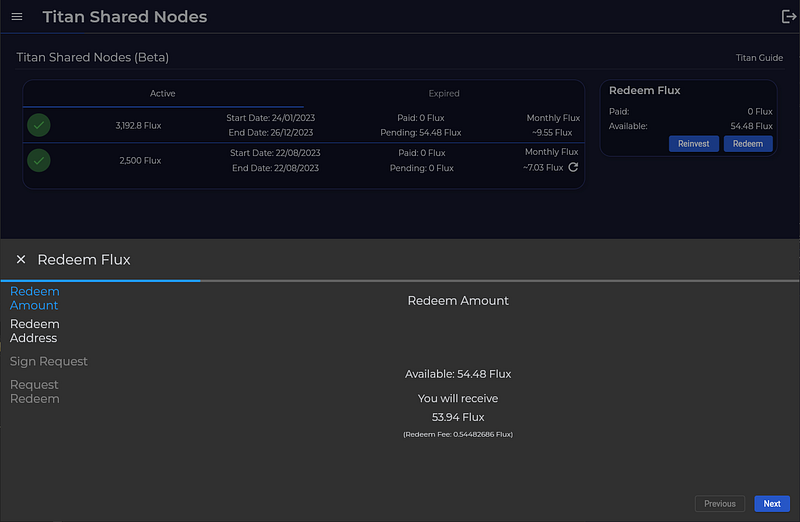This screenshot has width=800, height=522.
Task: Switch to the Active tab
Action: [x=163, y=93]
